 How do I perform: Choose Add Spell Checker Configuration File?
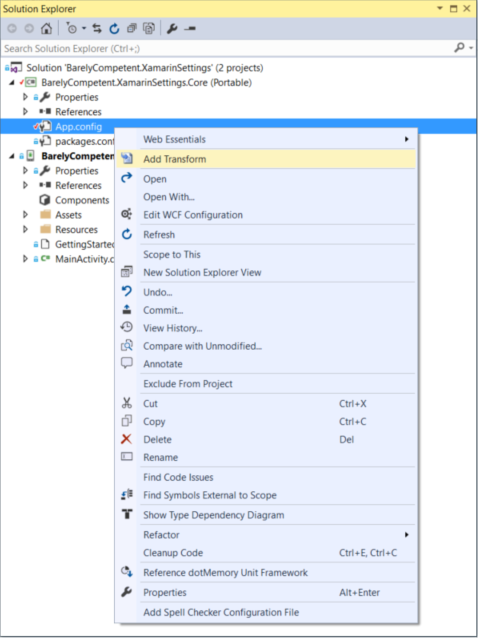(266, 612)
